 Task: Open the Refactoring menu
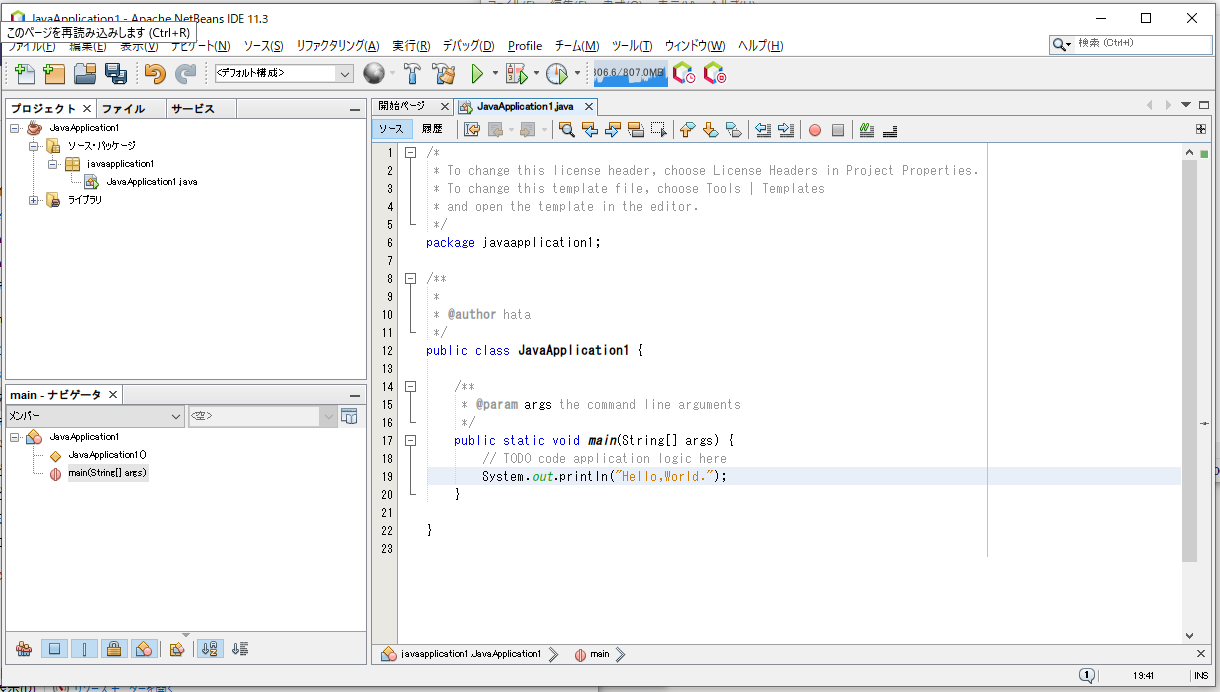[x=338, y=46]
